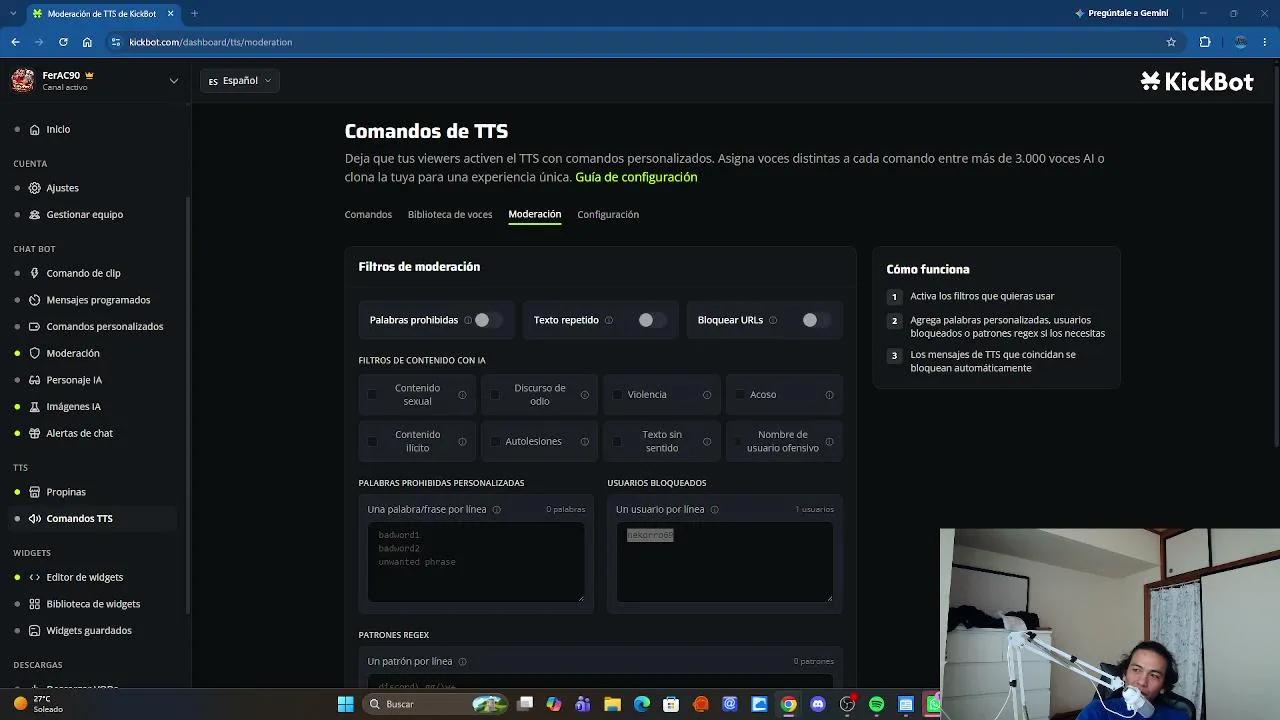The height and width of the screenshot is (720, 1280).
Task: Select the Comando de clip icon
Action: 35,273
